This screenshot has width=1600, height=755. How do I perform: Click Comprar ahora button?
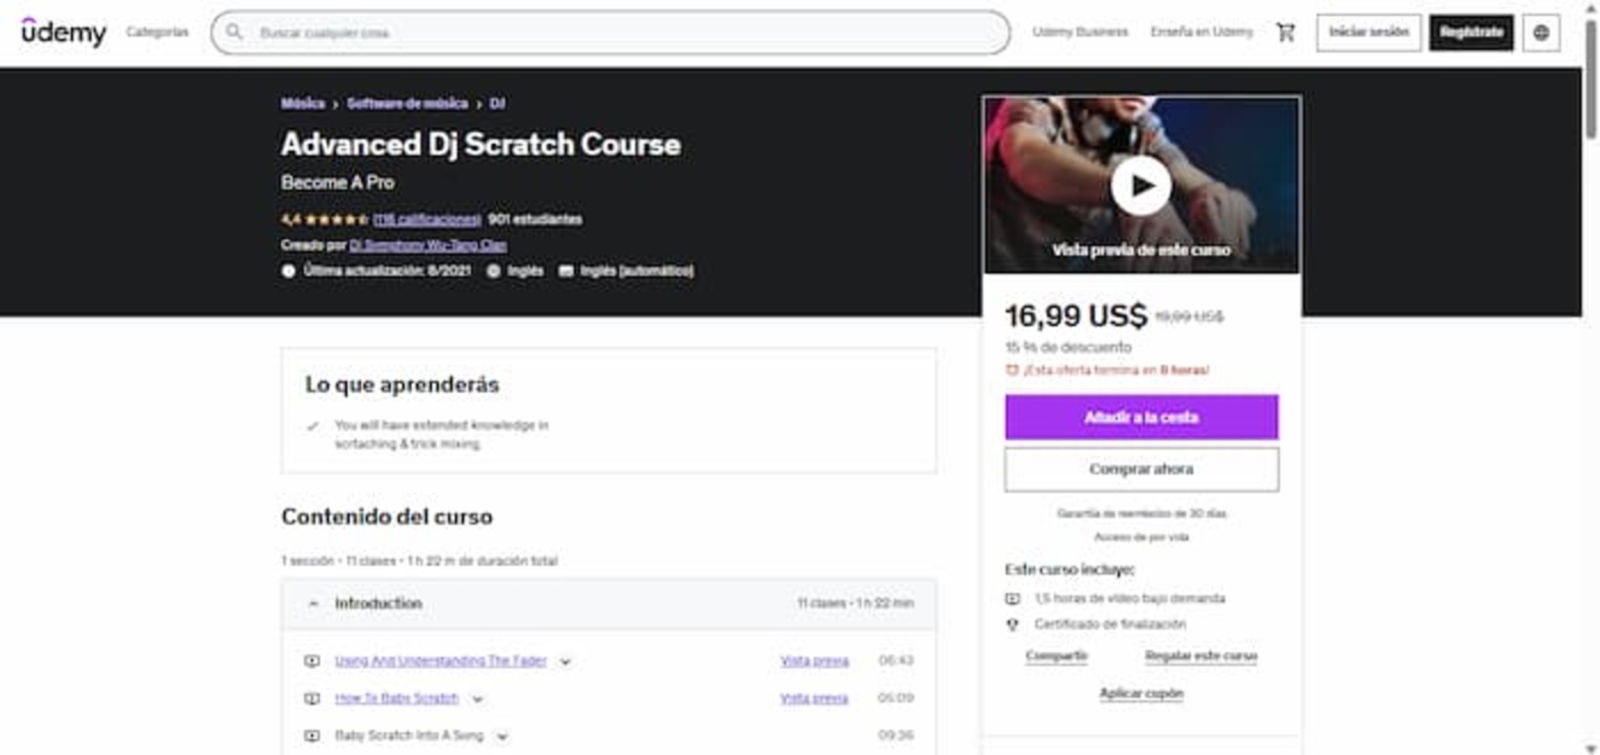pos(1141,469)
